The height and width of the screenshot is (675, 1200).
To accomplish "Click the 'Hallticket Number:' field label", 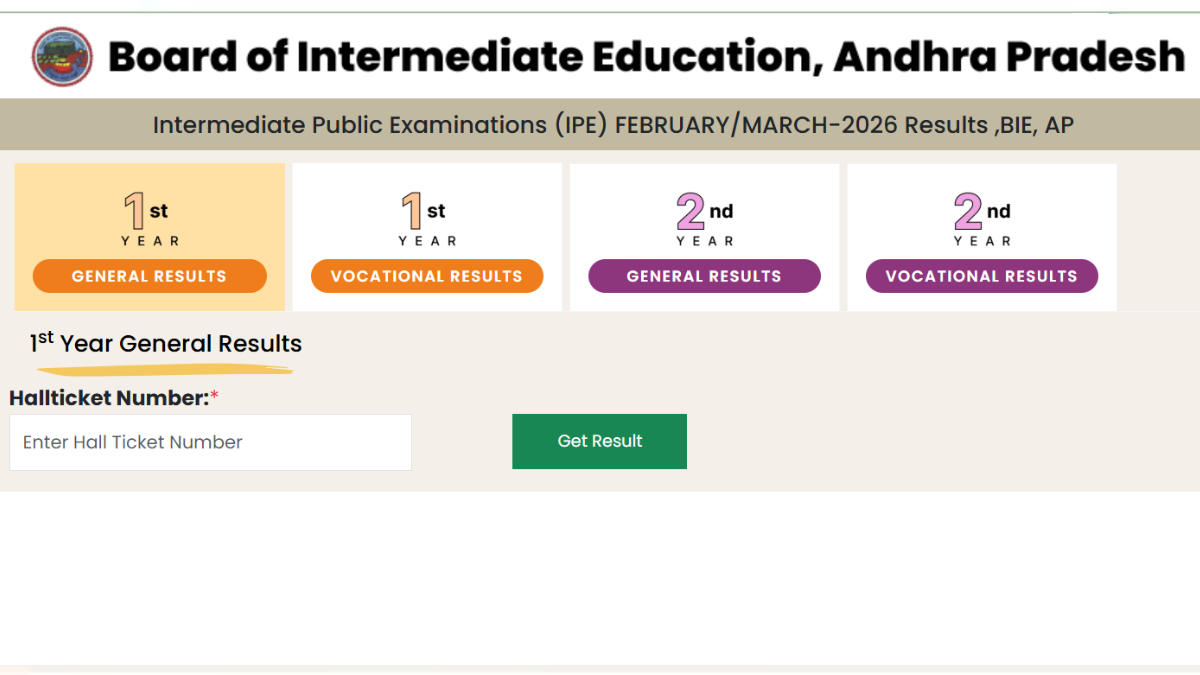I will click(108, 398).
